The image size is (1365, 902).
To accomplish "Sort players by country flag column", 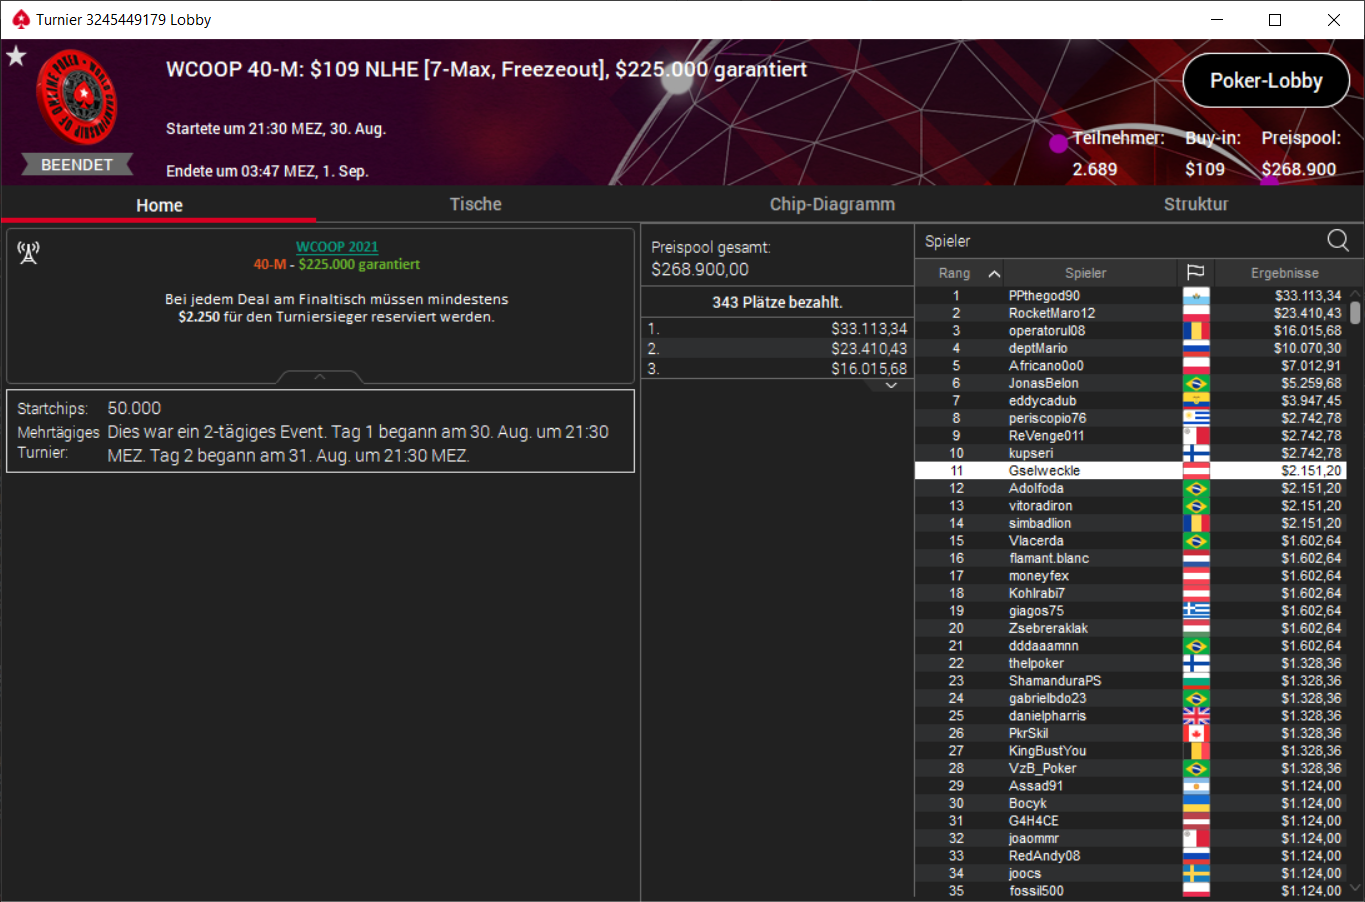I will point(1195,273).
